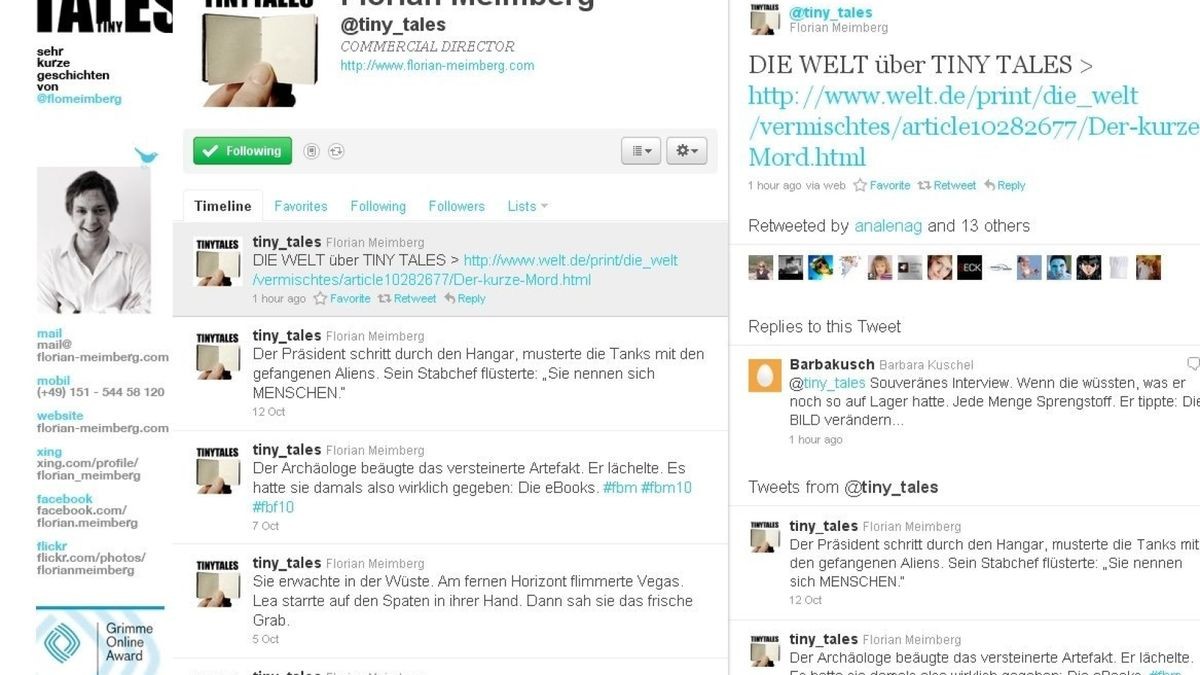Viewport: 1200px width, 675px height.
Task: Switch to the Favorites tab
Action: (x=300, y=206)
